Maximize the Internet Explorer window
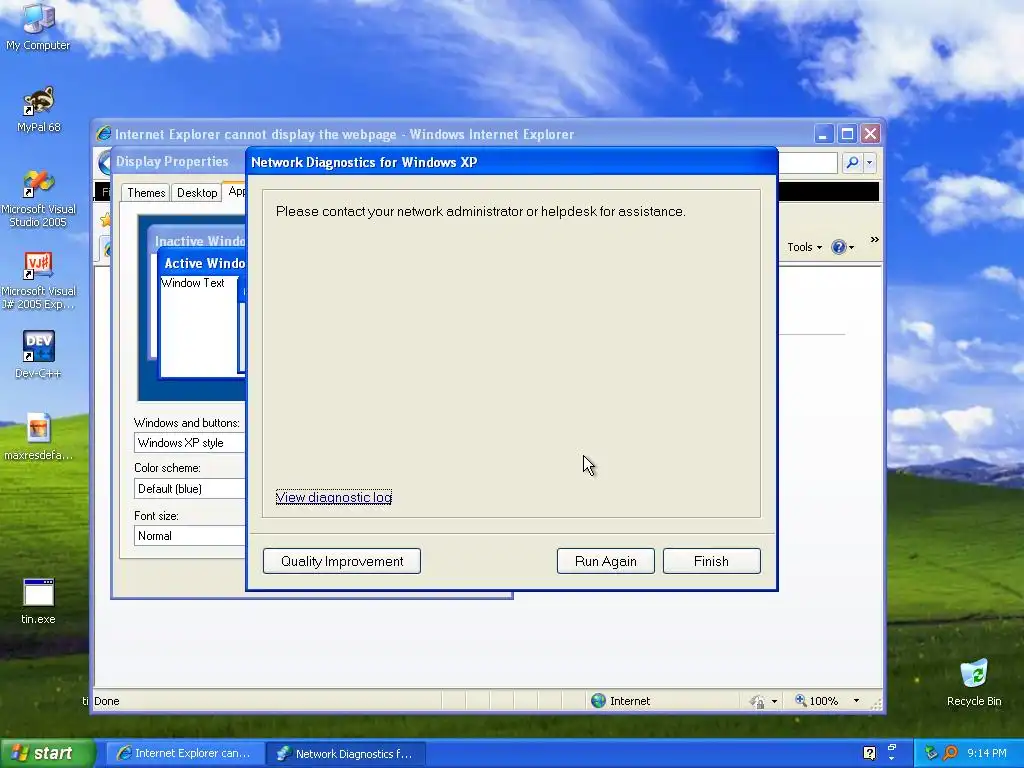1024x768 pixels. (x=847, y=134)
